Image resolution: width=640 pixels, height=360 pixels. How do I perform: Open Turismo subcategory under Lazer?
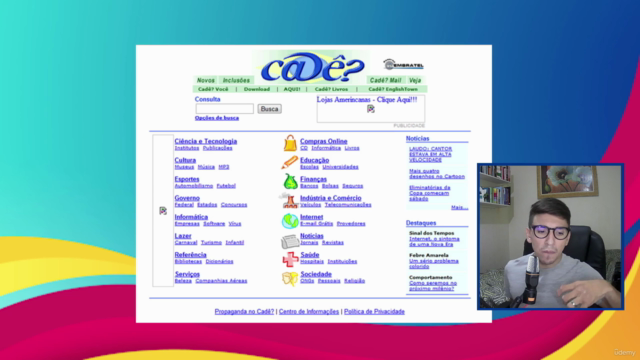pos(211,242)
